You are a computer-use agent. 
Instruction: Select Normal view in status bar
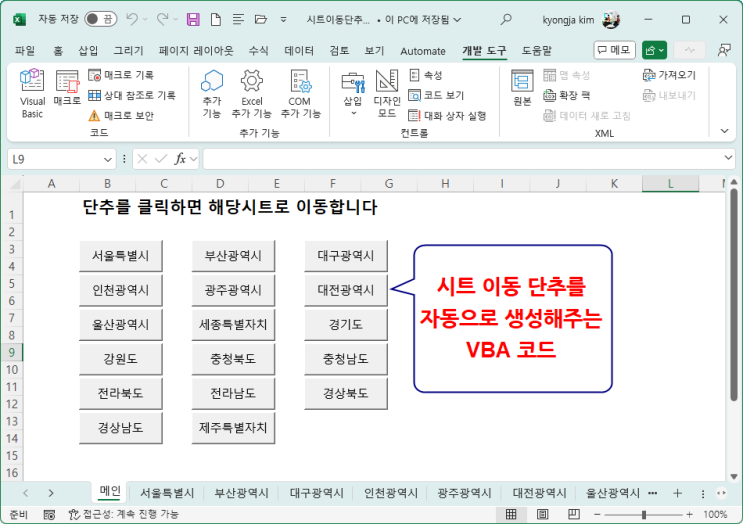coord(511,514)
